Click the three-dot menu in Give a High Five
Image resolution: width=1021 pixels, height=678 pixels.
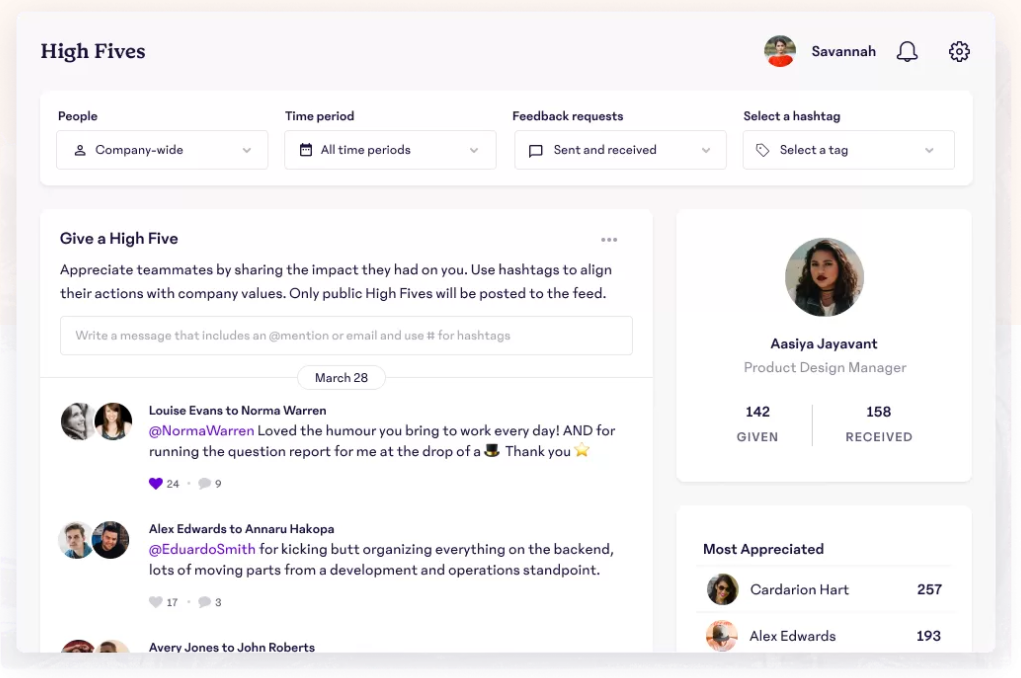[609, 240]
